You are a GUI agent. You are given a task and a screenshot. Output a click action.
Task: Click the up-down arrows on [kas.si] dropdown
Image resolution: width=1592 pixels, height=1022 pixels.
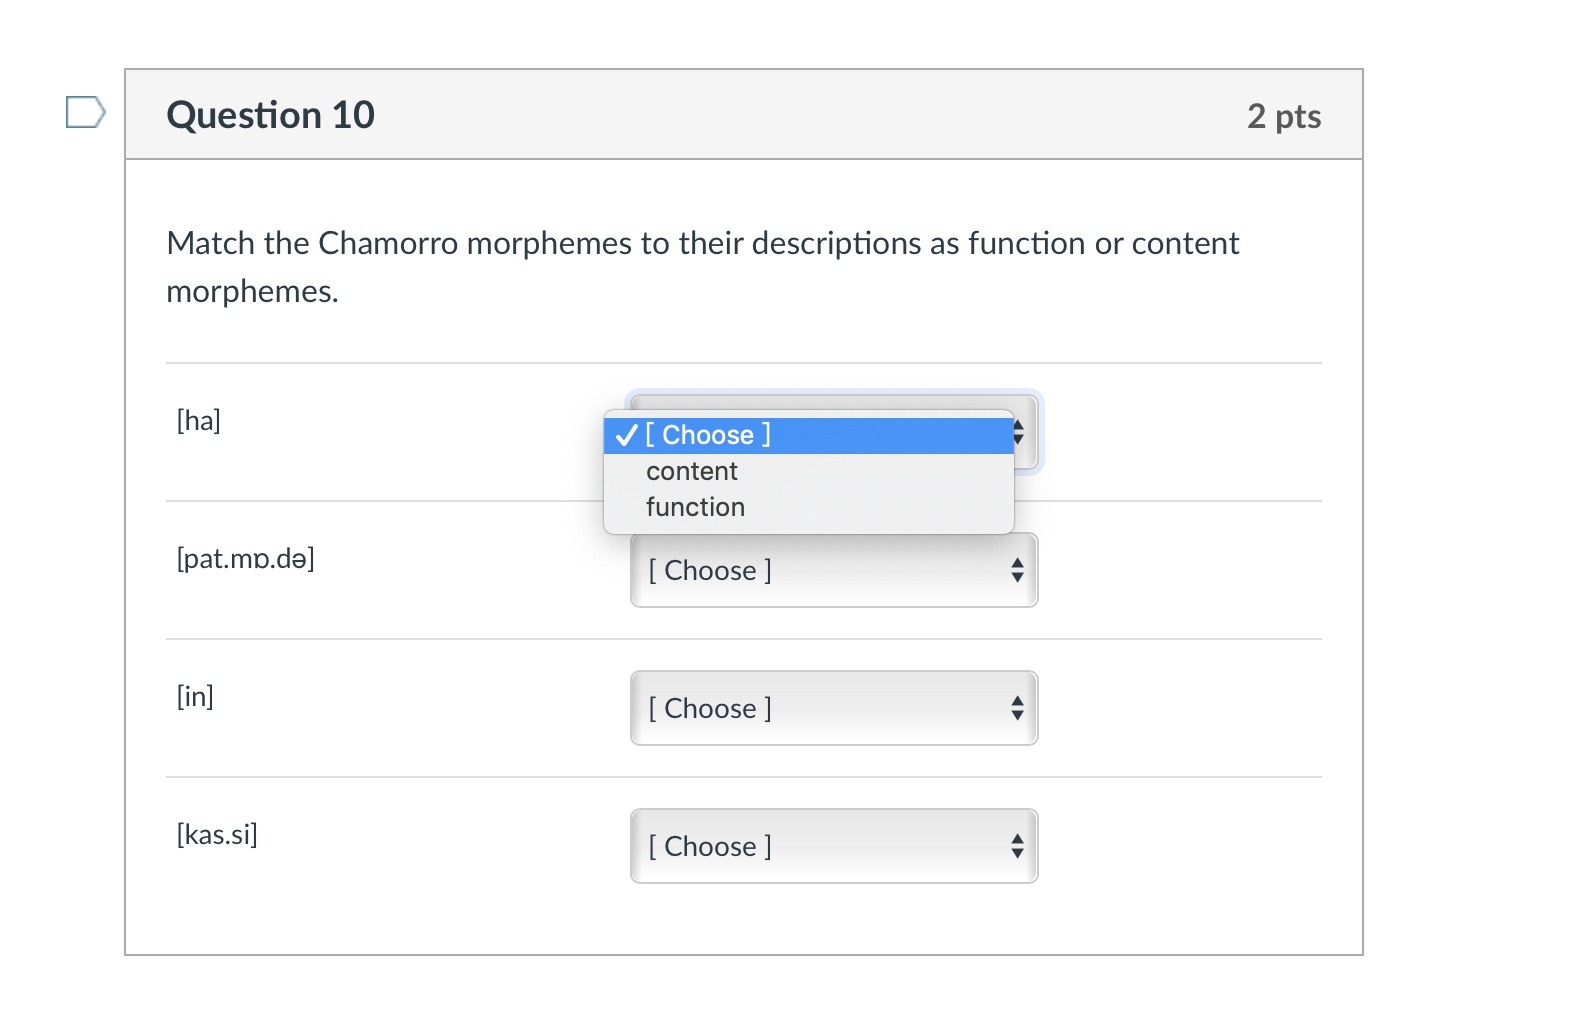pyautogui.click(x=1017, y=846)
